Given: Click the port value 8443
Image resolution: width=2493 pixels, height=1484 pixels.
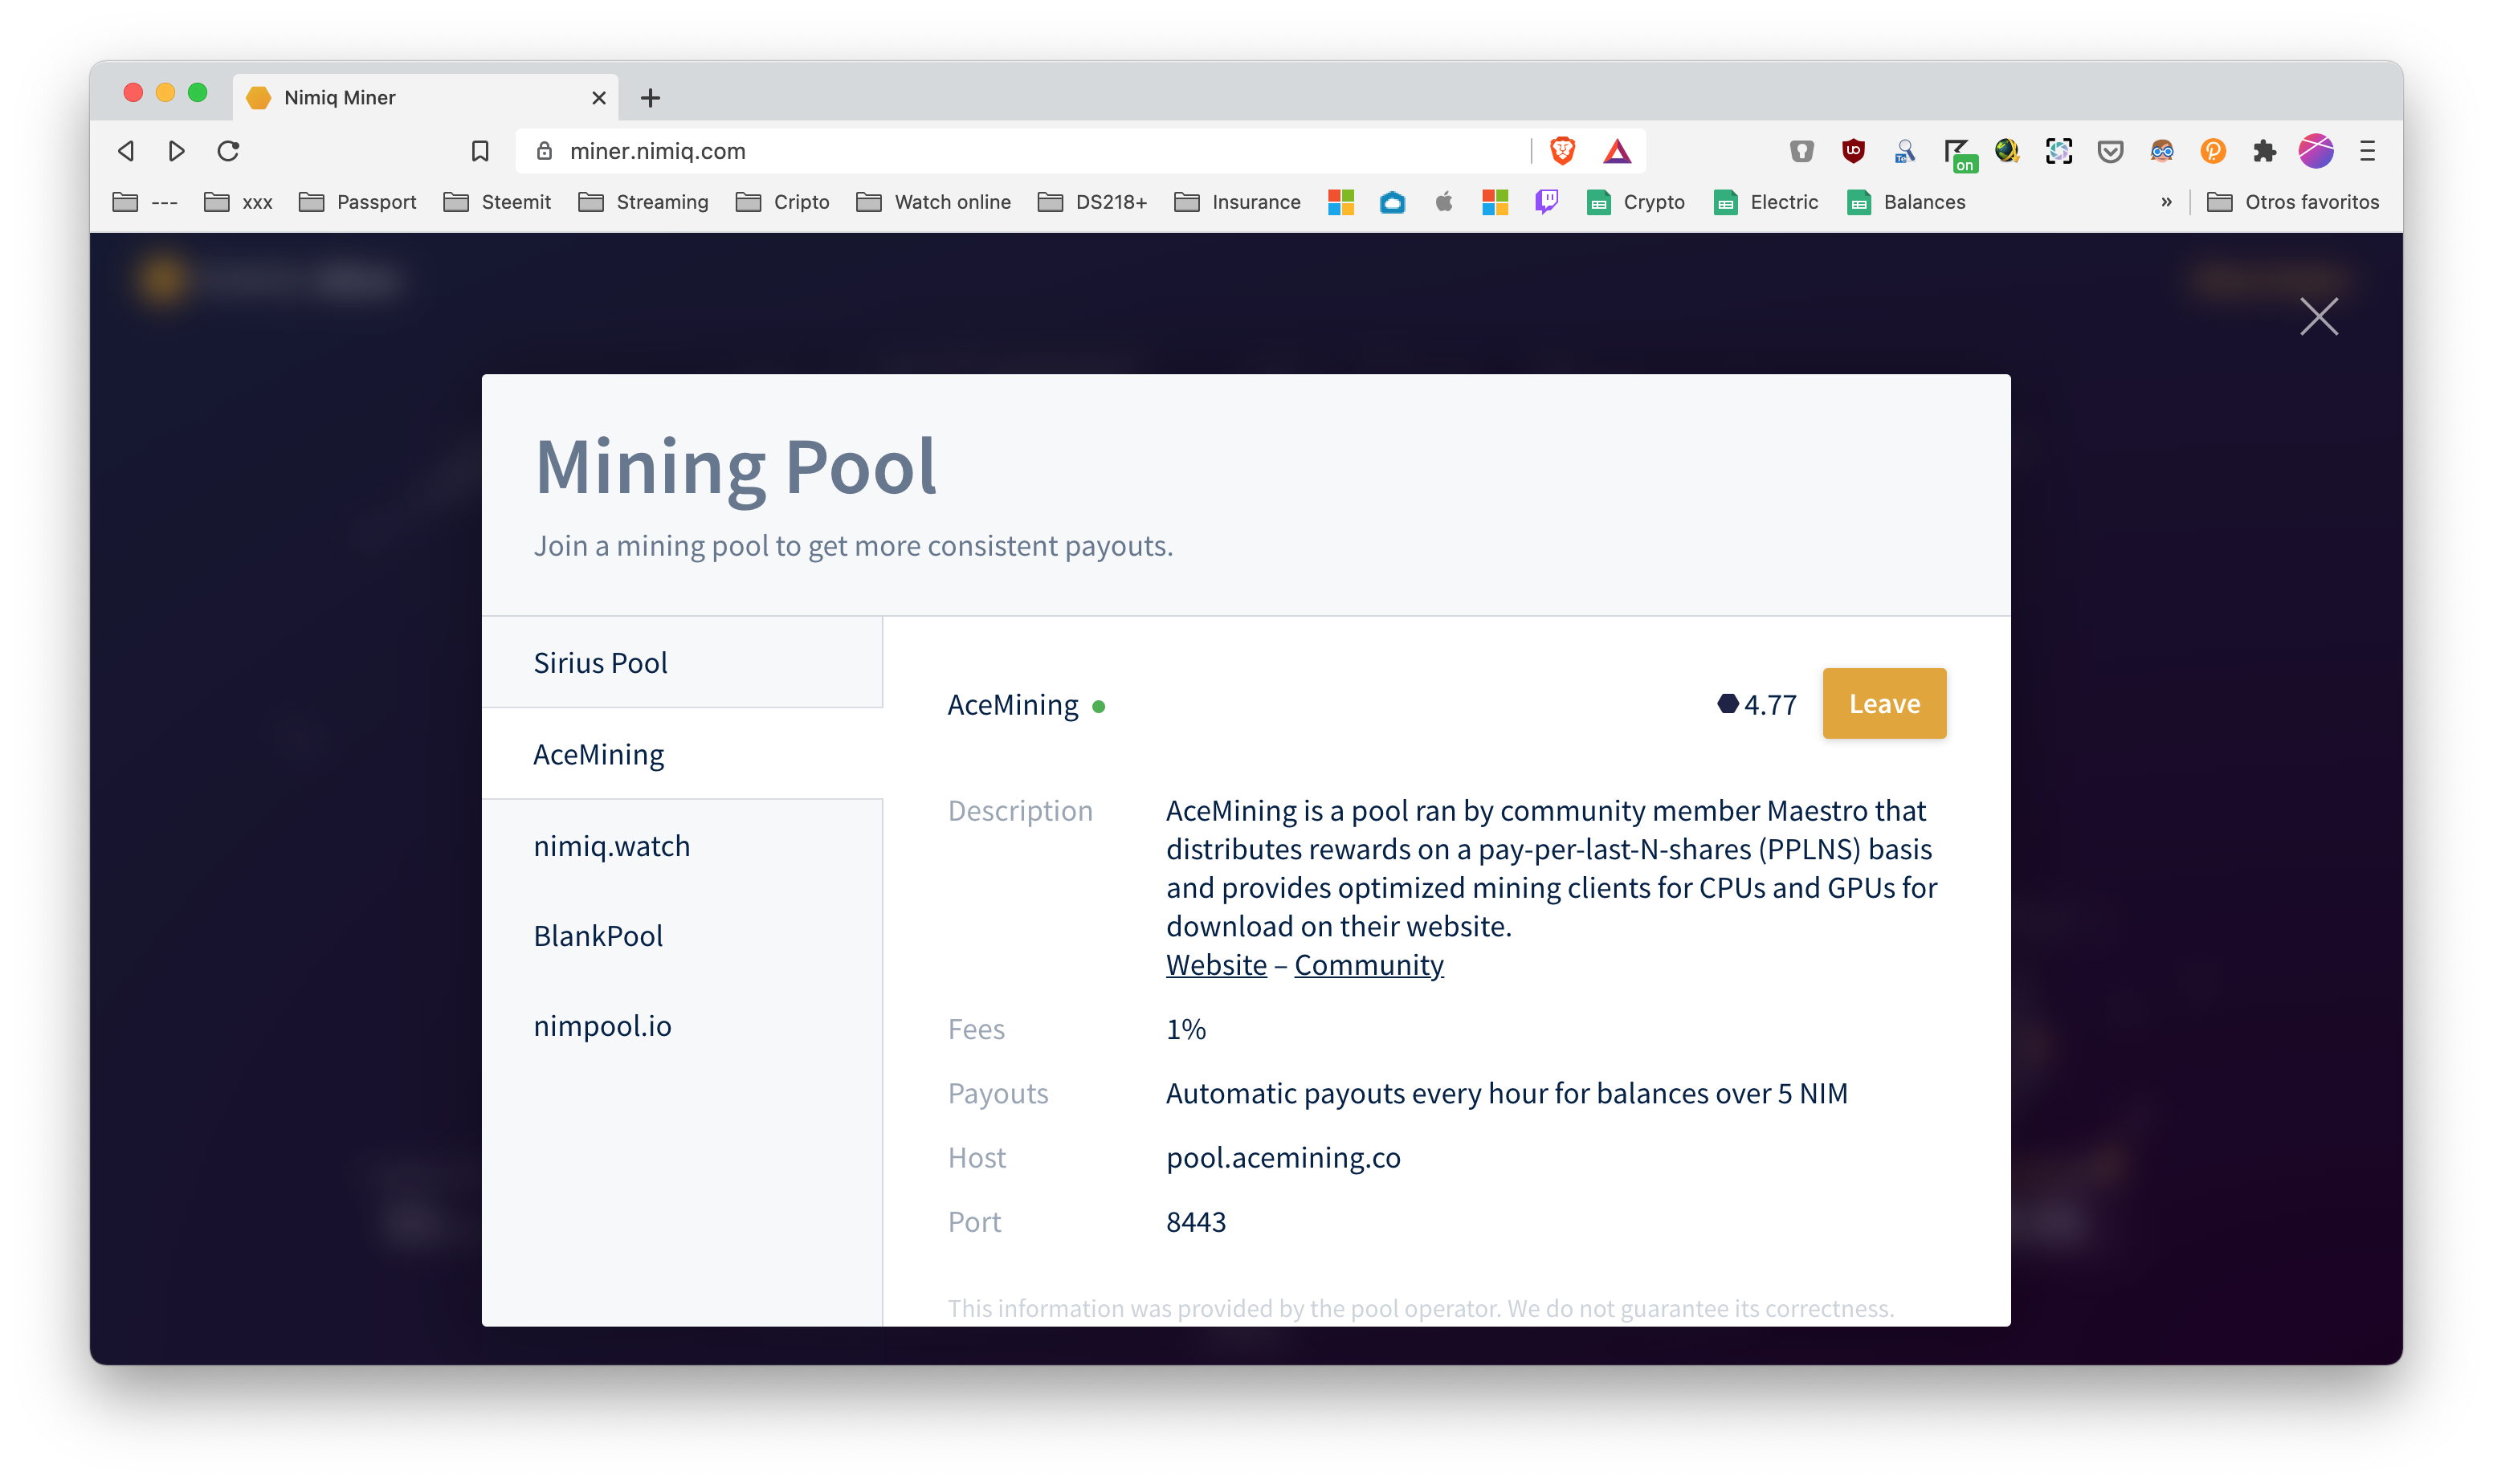Looking at the screenshot, I should tap(1196, 1222).
